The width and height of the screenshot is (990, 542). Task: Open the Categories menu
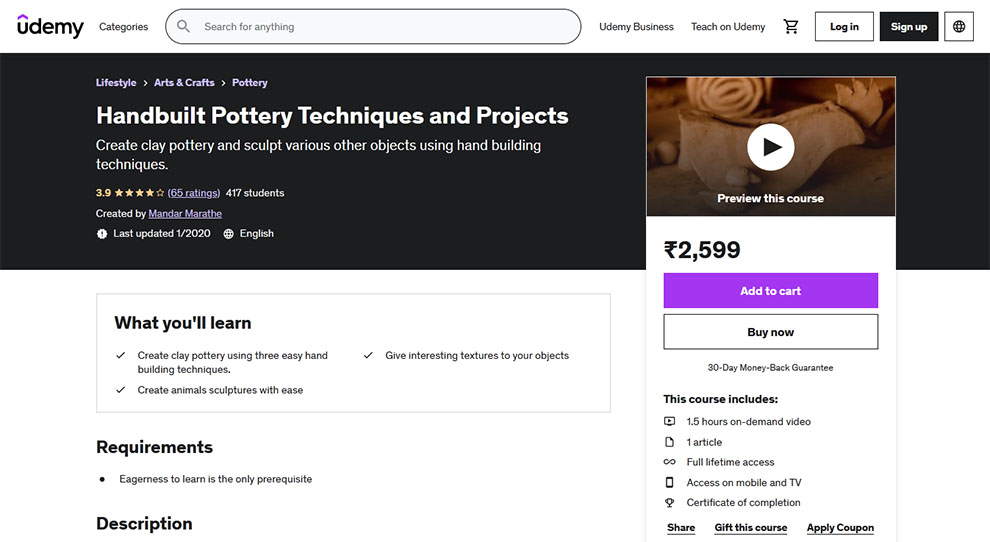pos(123,27)
